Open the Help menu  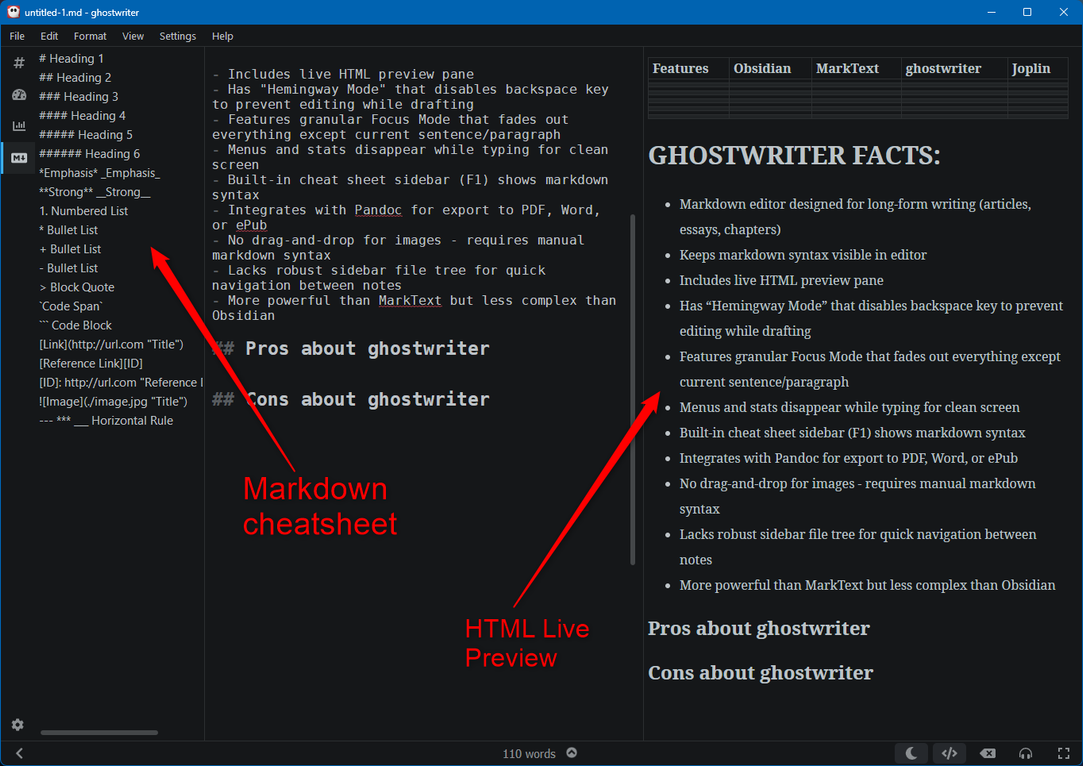(222, 36)
